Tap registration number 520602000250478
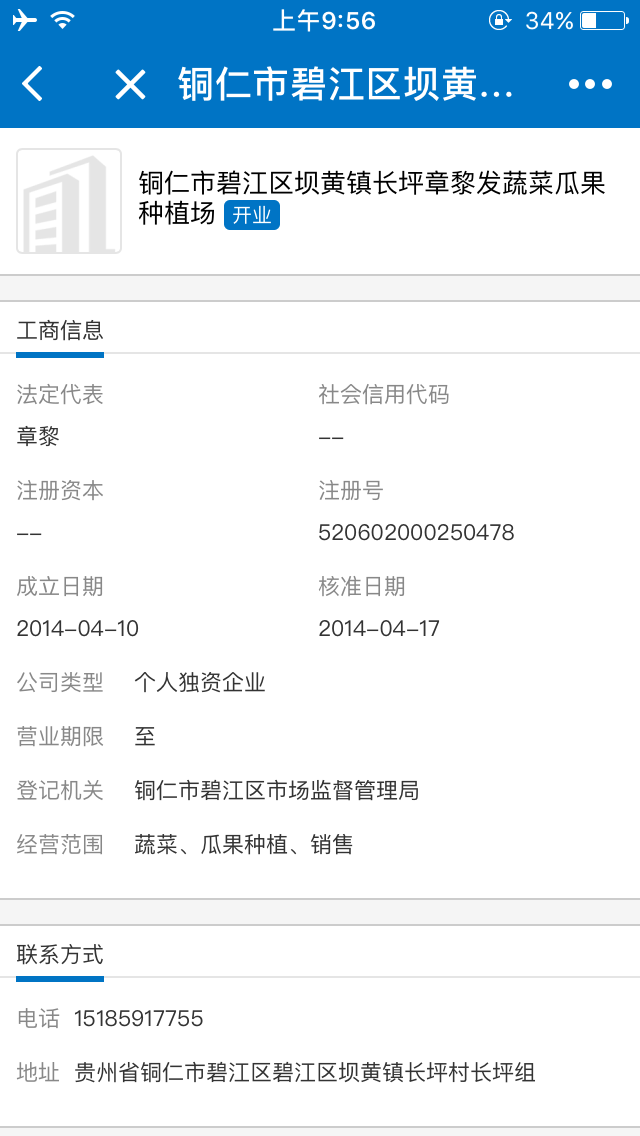Screen dimensions: 640x1136 (416, 533)
